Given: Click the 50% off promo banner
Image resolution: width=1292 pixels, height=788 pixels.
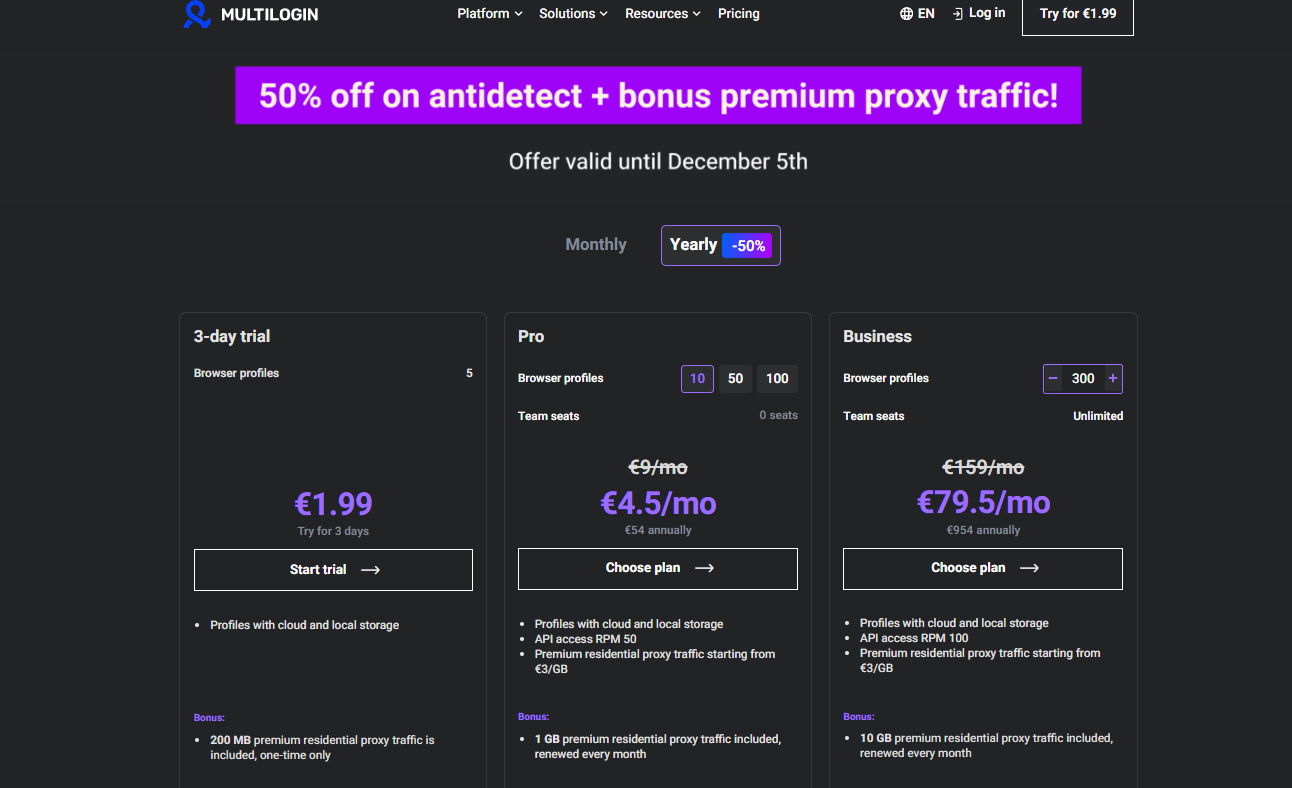Looking at the screenshot, I should [658, 96].
